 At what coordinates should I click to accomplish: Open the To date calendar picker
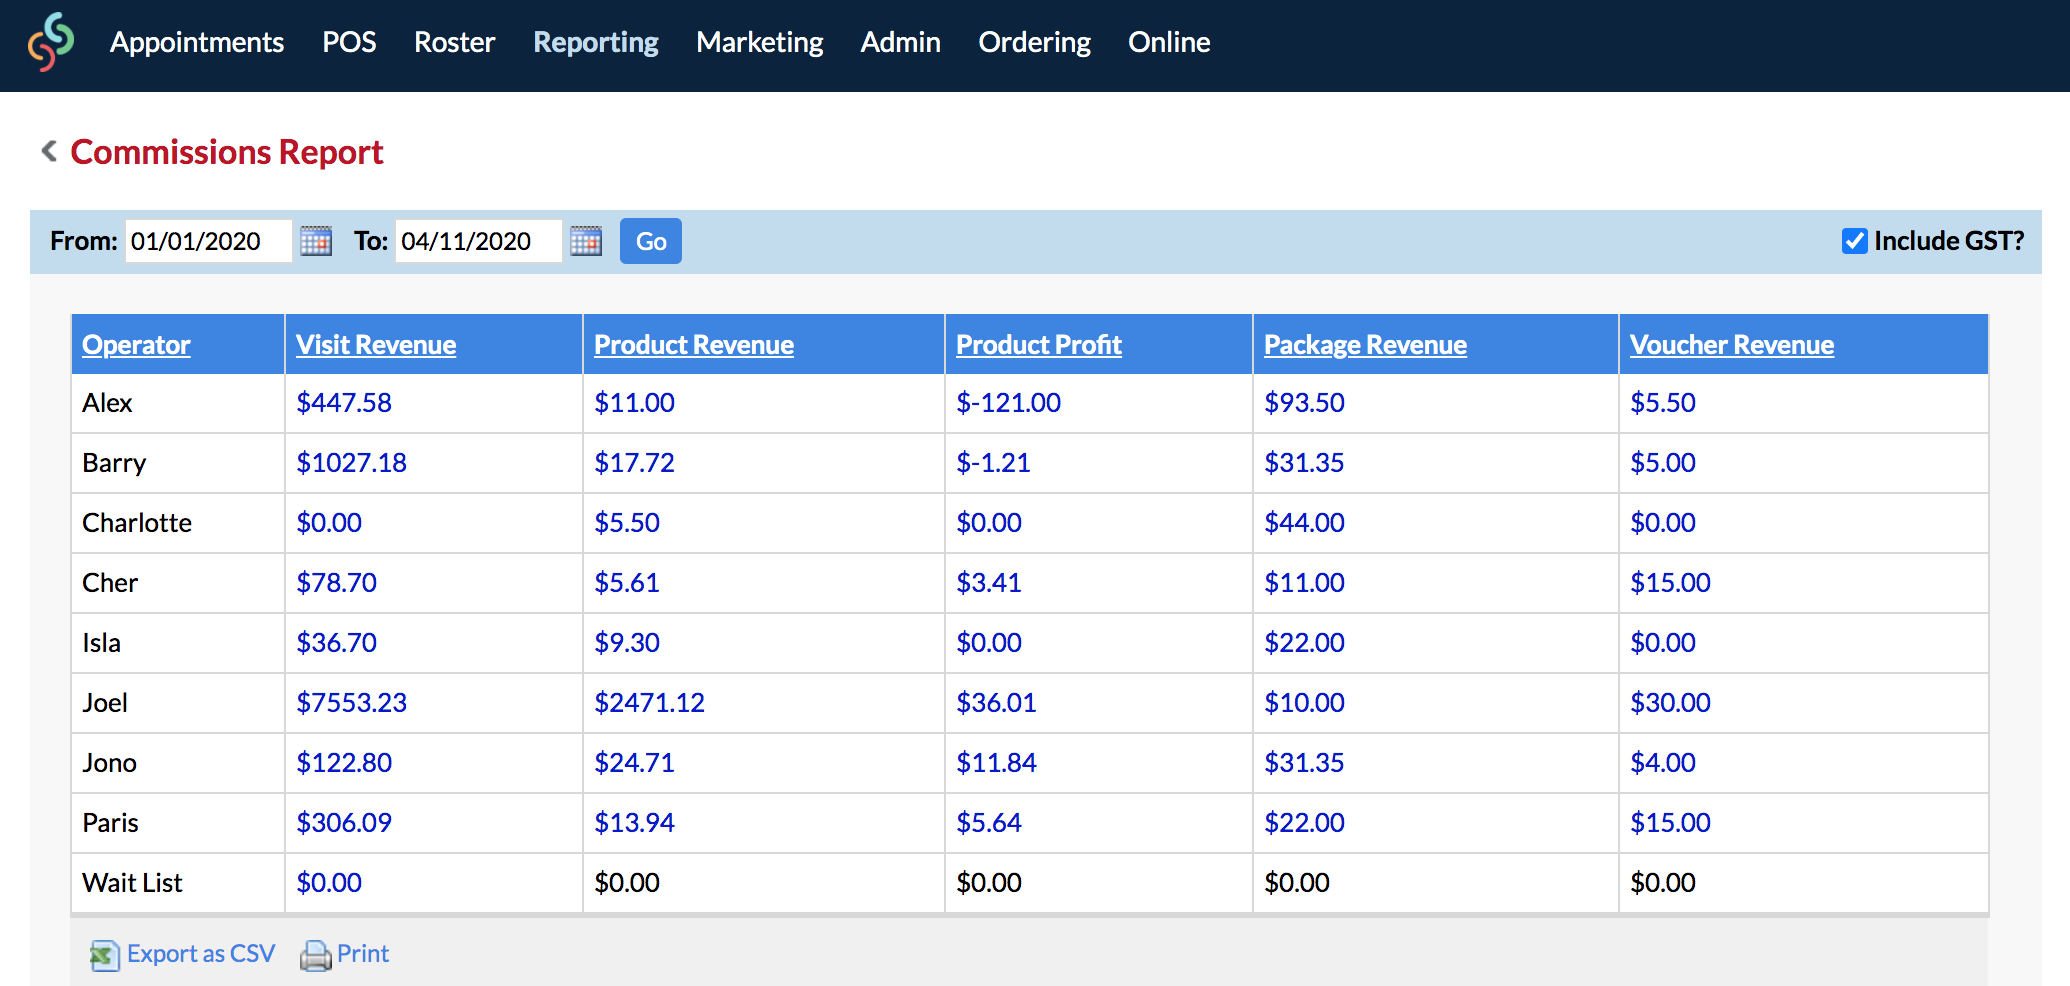586,241
